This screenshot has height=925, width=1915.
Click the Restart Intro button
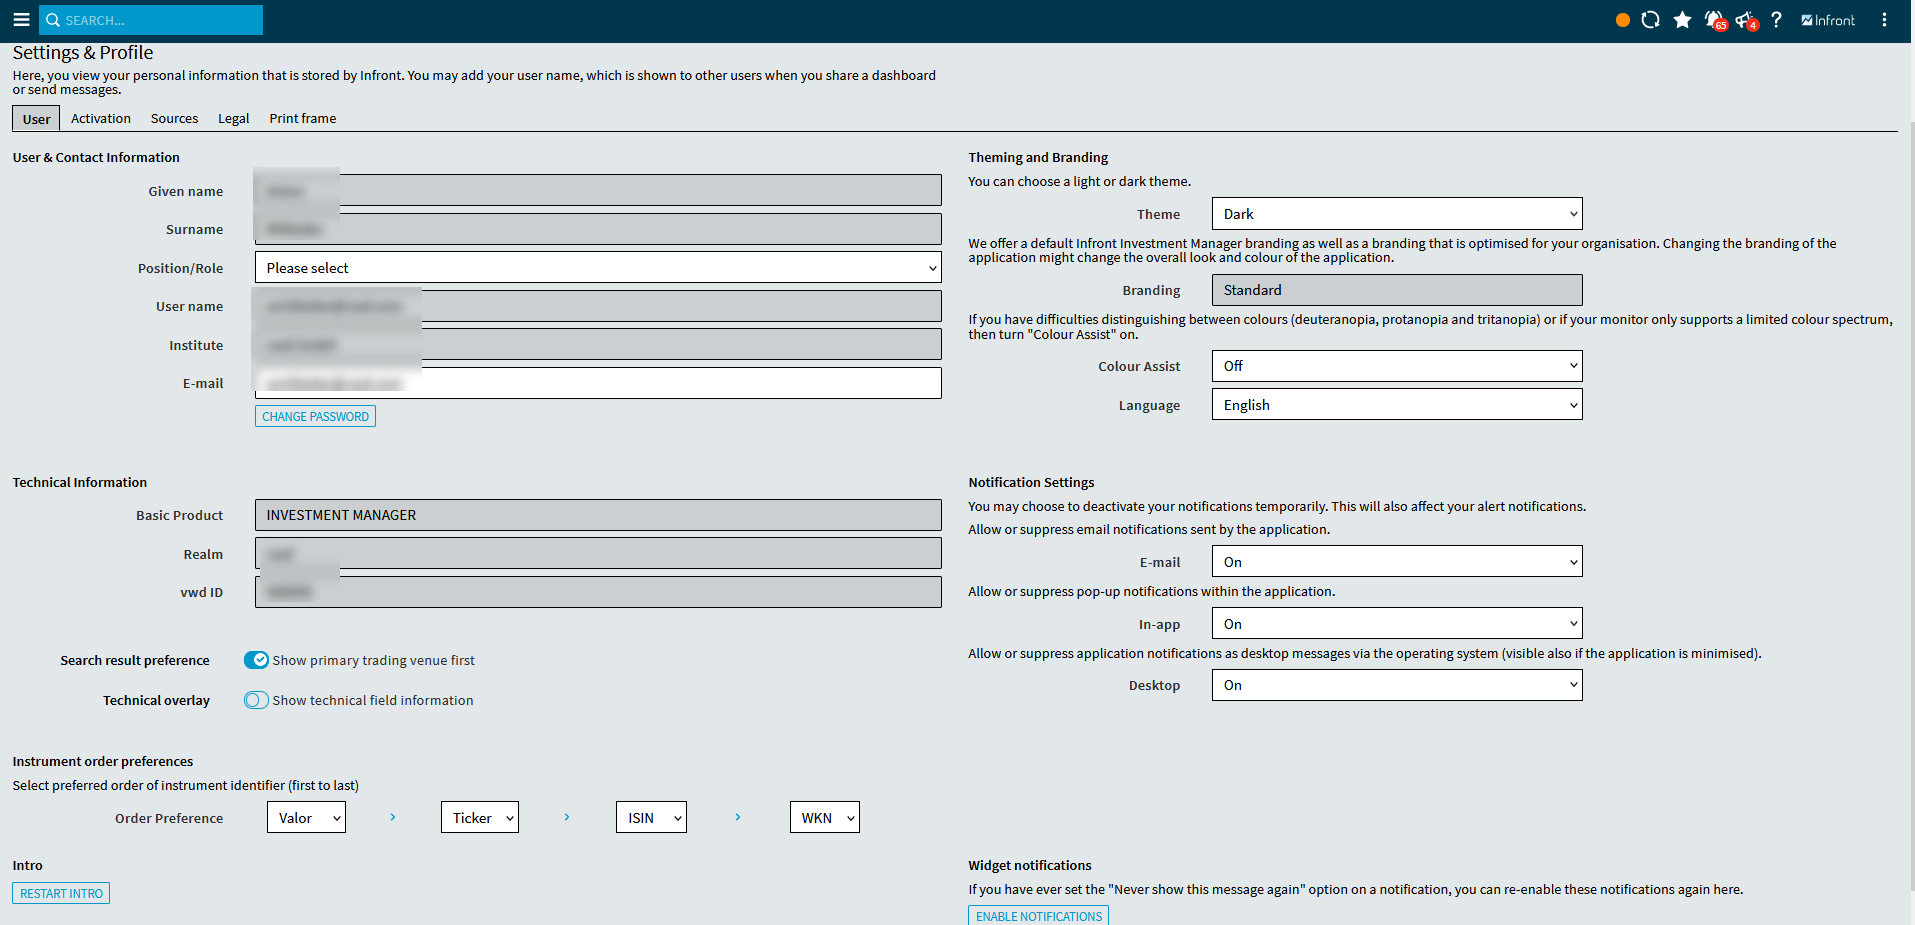[61, 893]
